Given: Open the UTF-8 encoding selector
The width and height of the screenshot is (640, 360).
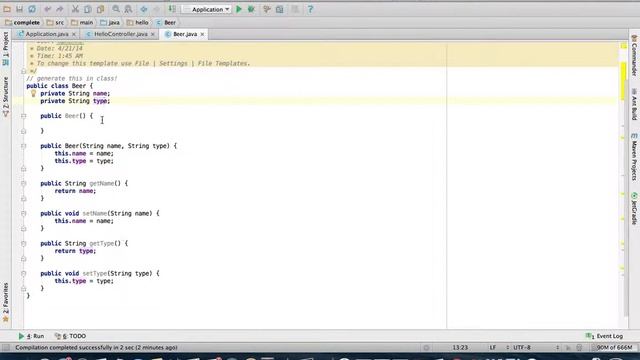Looking at the screenshot, I should [x=536, y=347].
